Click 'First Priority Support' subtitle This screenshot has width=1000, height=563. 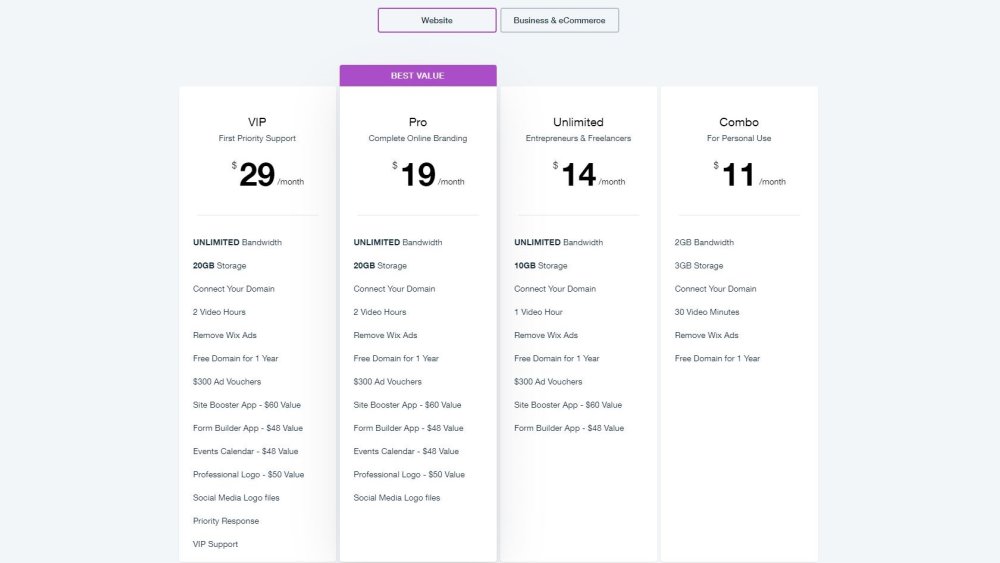[257, 138]
